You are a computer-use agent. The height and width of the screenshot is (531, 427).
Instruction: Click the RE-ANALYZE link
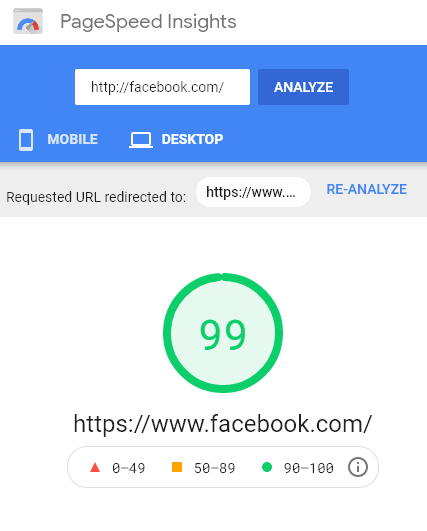click(366, 189)
